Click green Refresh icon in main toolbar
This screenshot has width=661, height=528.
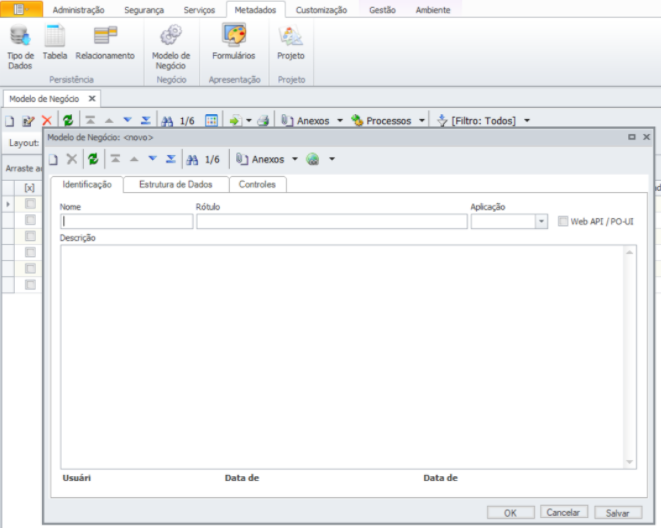click(x=68, y=121)
